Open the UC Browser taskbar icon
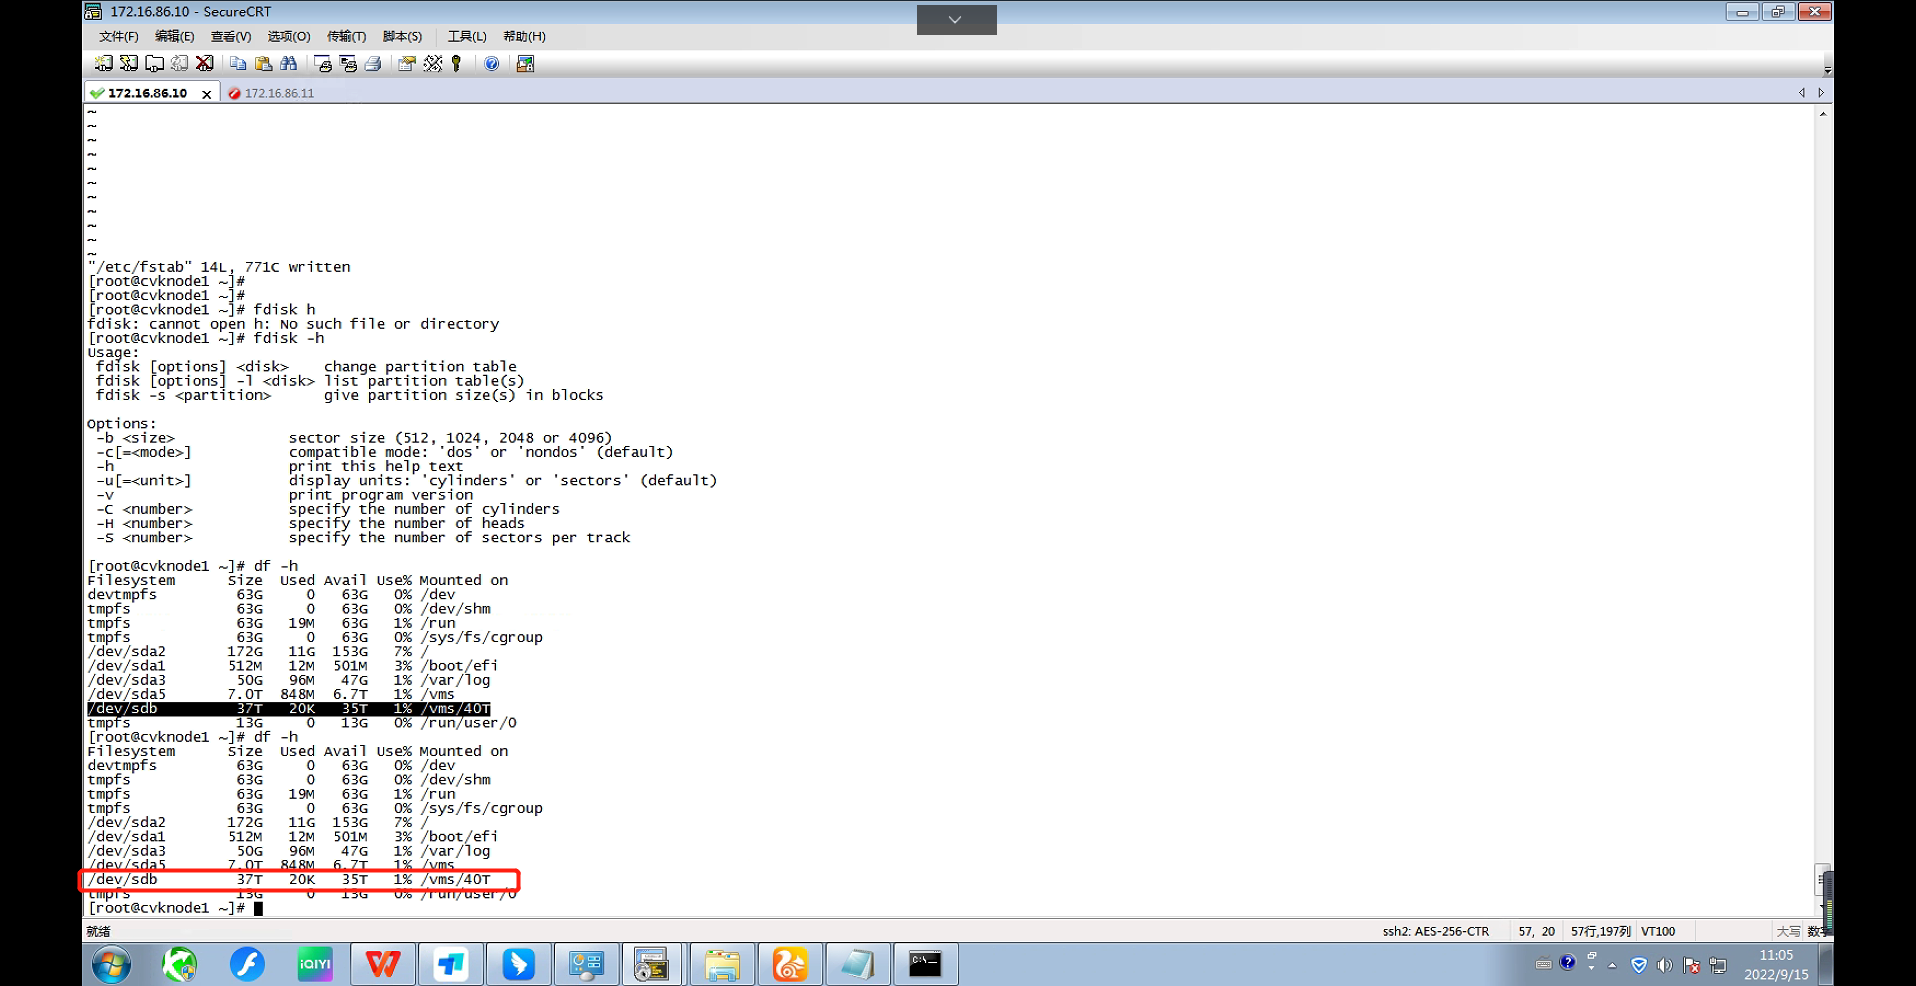The height and width of the screenshot is (986, 1916). pos(790,964)
